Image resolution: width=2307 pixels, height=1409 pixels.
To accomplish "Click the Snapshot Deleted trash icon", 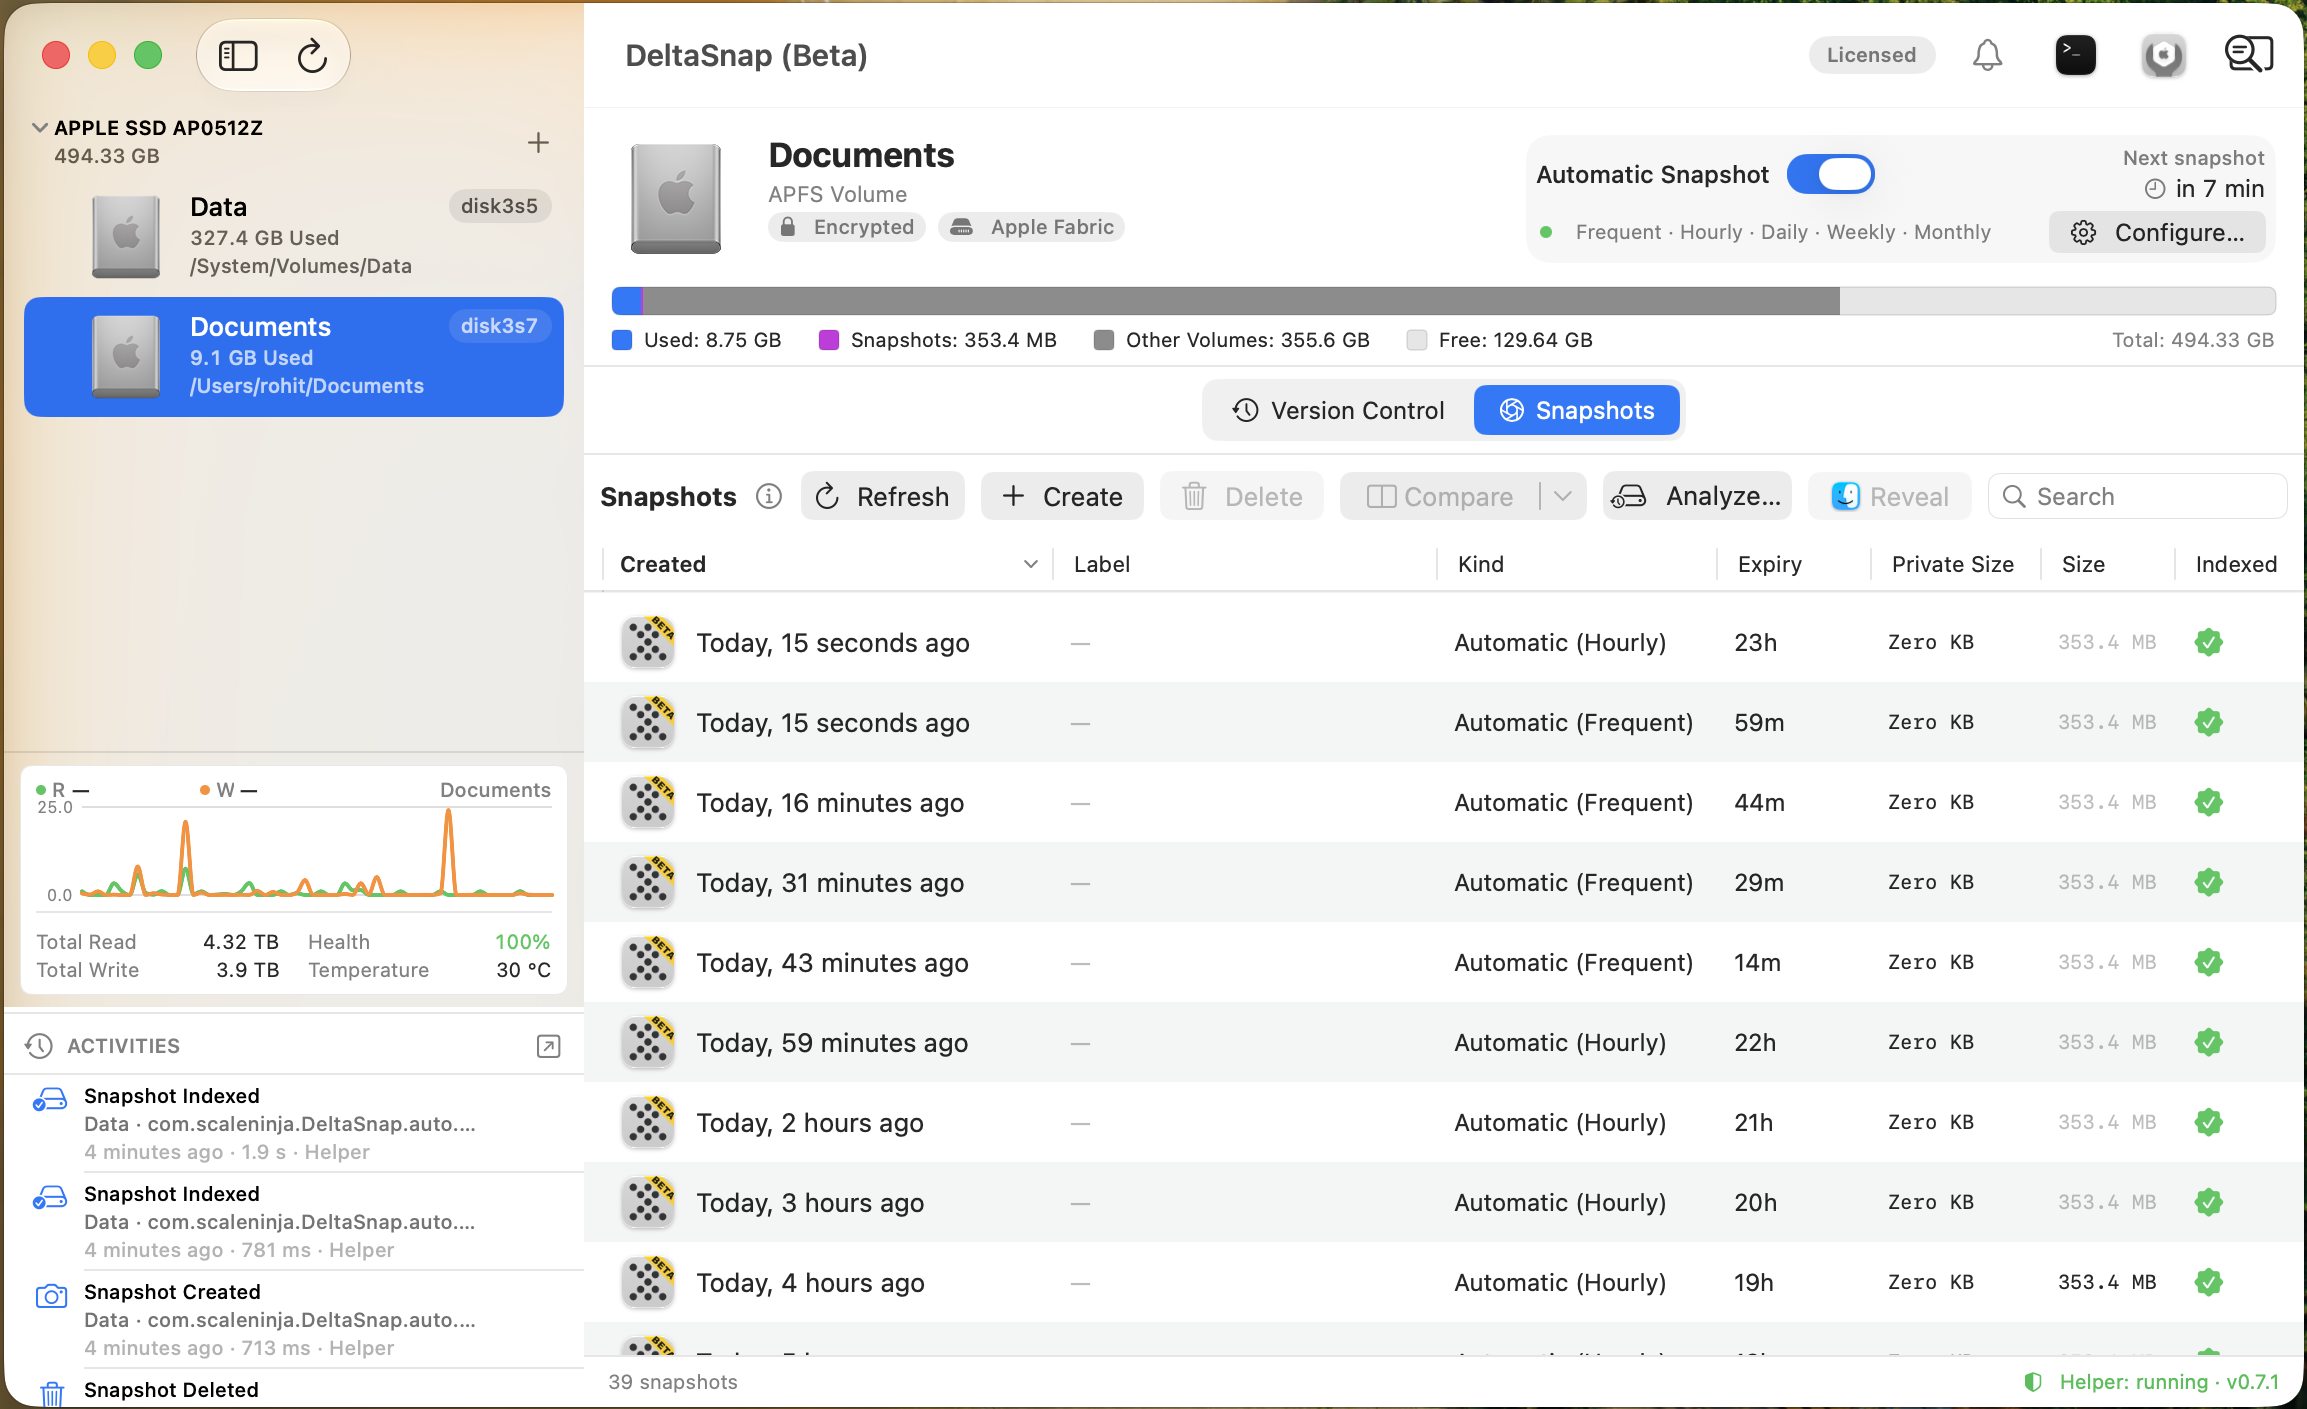I will (x=51, y=1392).
